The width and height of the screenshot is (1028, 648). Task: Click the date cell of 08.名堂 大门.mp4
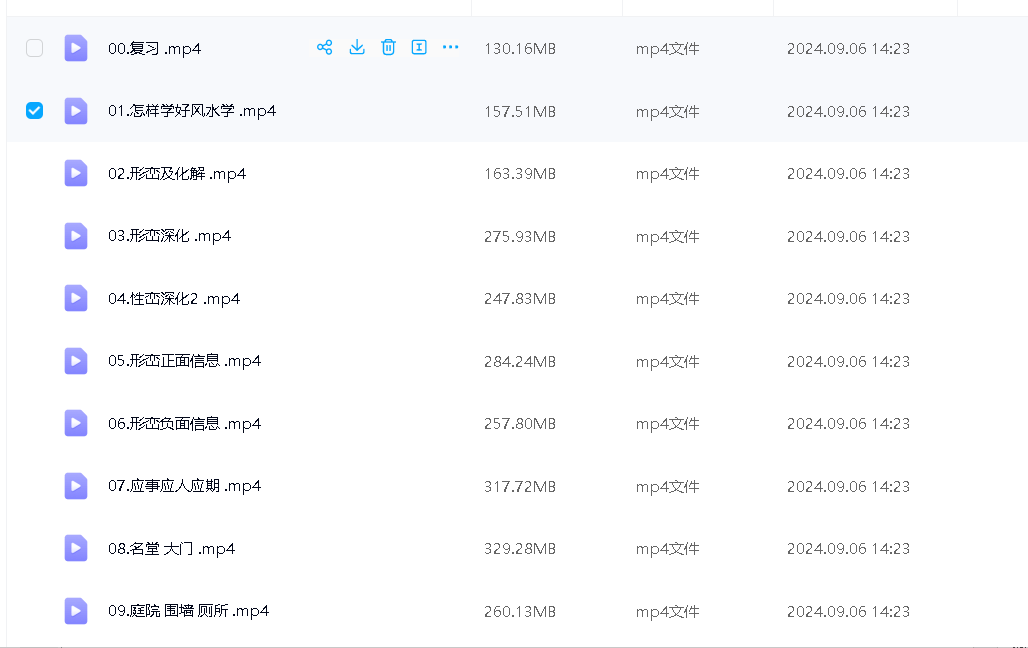click(847, 548)
